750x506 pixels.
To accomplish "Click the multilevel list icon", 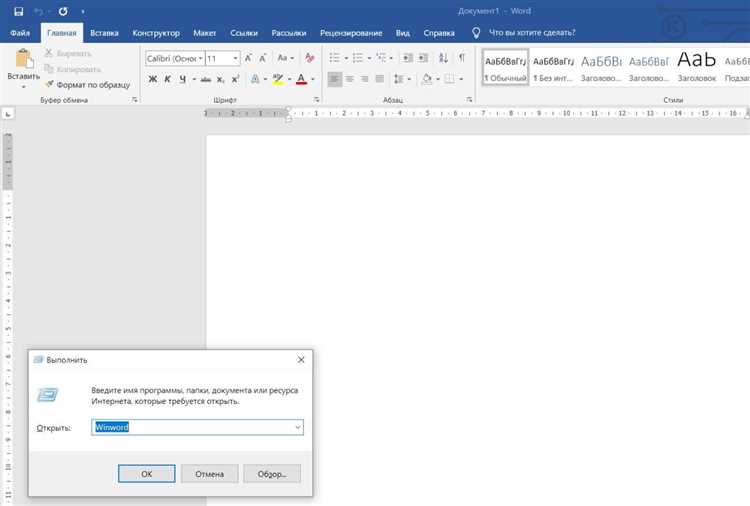I will (381, 58).
